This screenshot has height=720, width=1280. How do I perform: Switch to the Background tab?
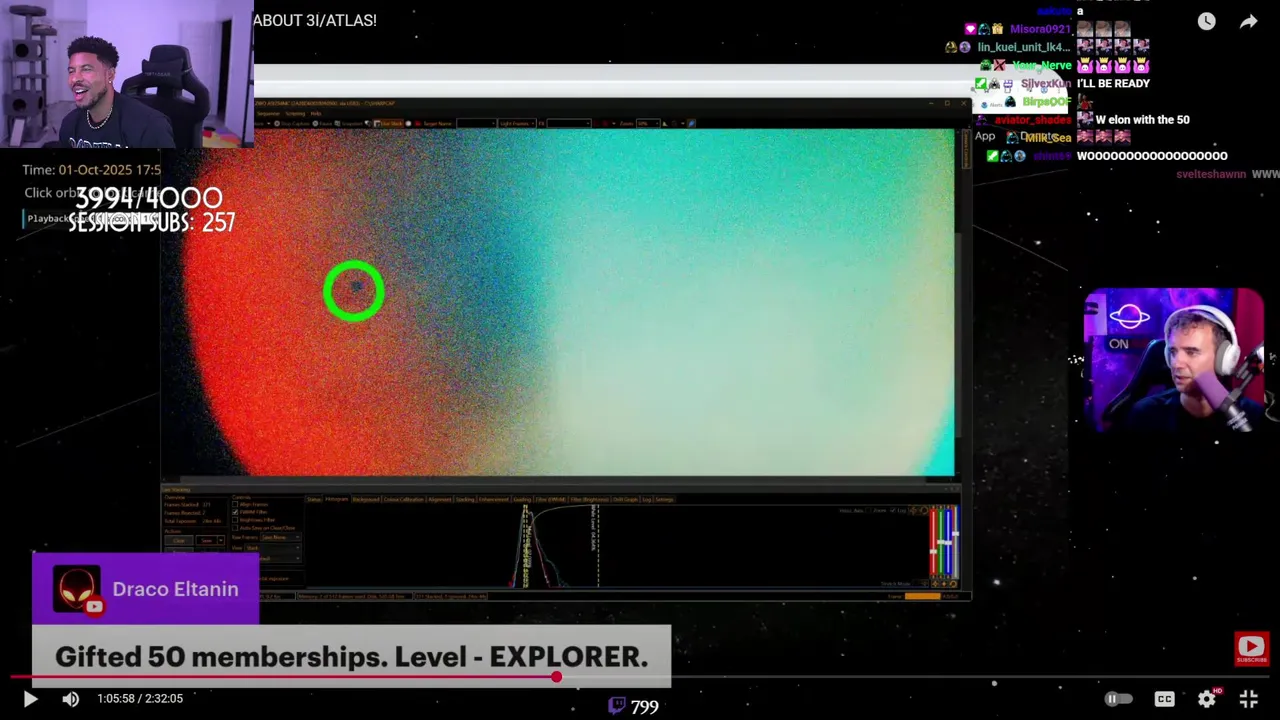[x=366, y=499]
